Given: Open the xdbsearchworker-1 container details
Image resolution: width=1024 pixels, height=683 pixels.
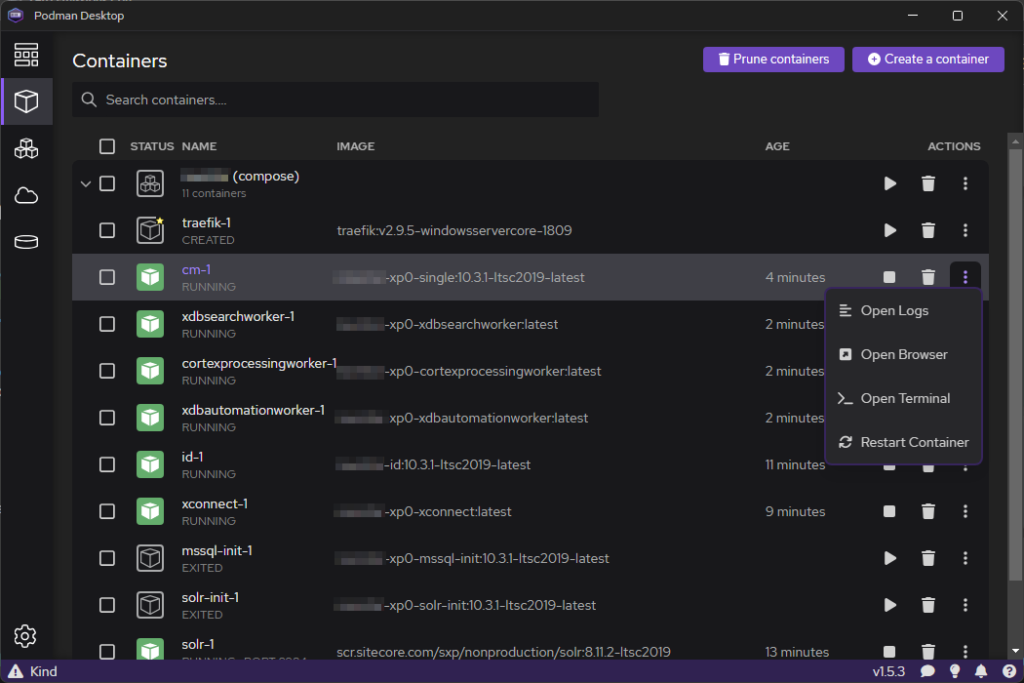Looking at the screenshot, I should [238, 317].
